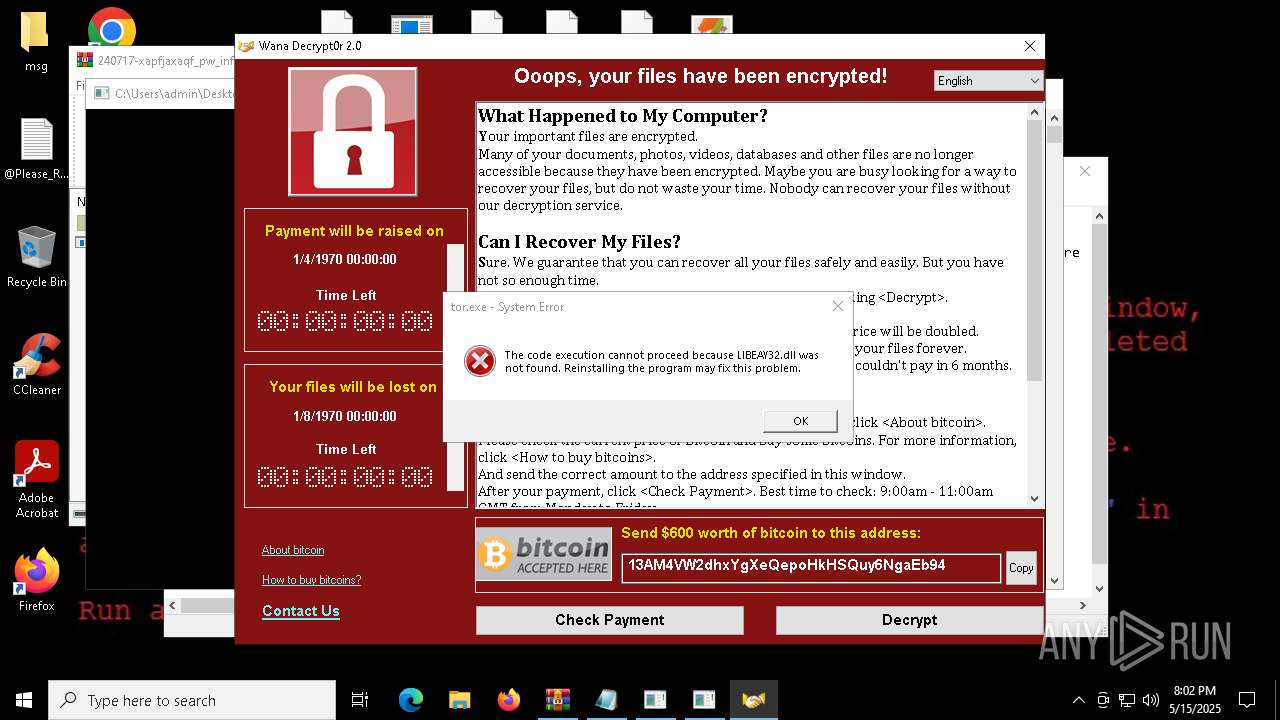Click the background horizontal scrollbar left arrow
The image size is (1280, 720).
click(x=172, y=605)
